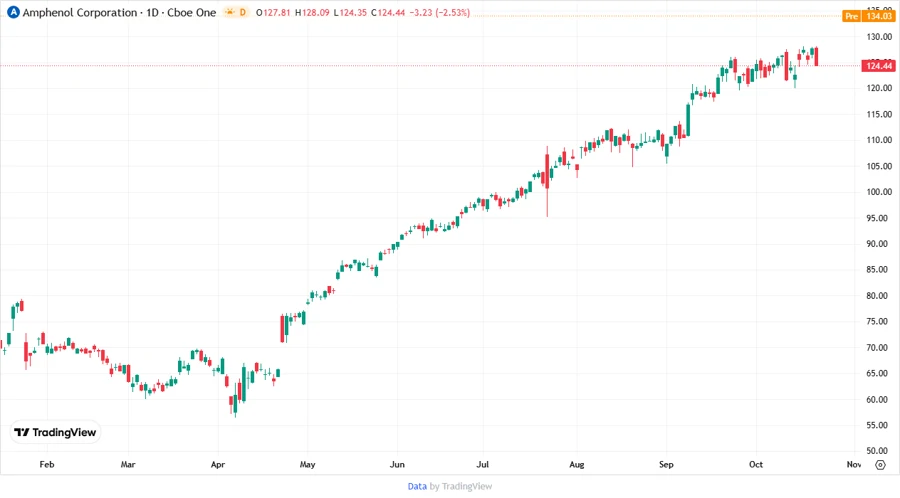Click the '1D' interval label in title
The height and width of the screenshot is (498, 900).
pos(152,12)
